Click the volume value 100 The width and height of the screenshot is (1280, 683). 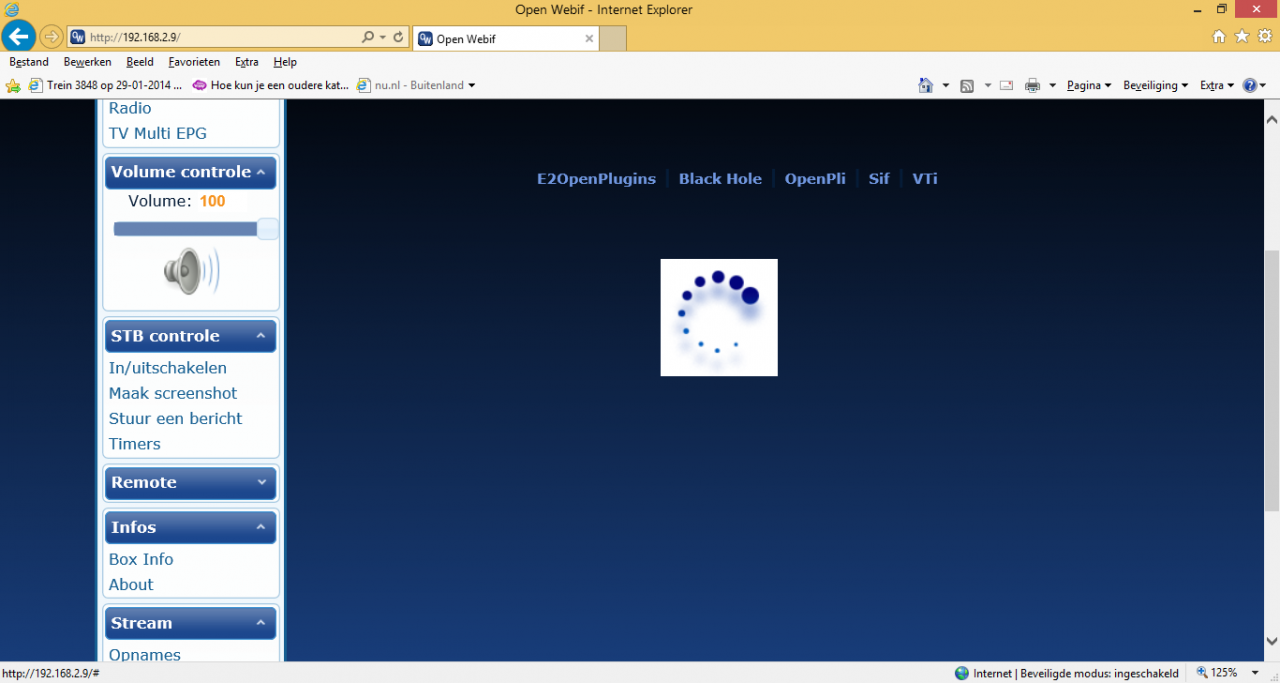coord(212,201)
